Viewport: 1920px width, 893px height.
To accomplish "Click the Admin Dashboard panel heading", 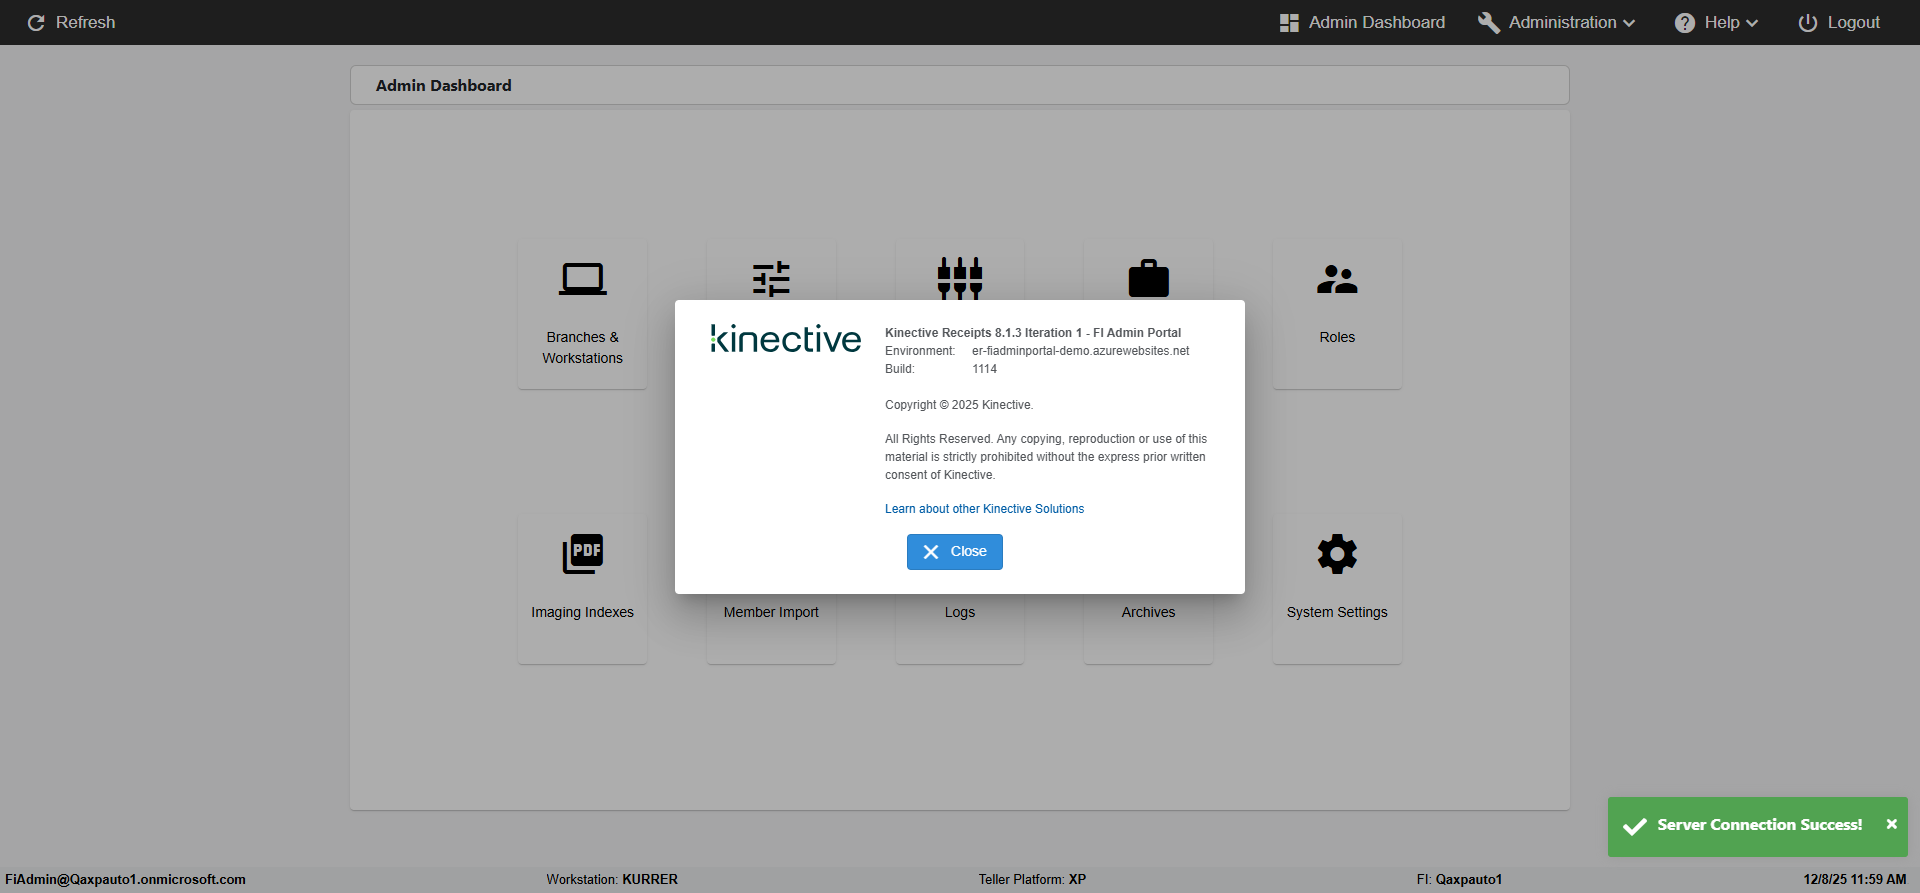I will pos(444,86).
